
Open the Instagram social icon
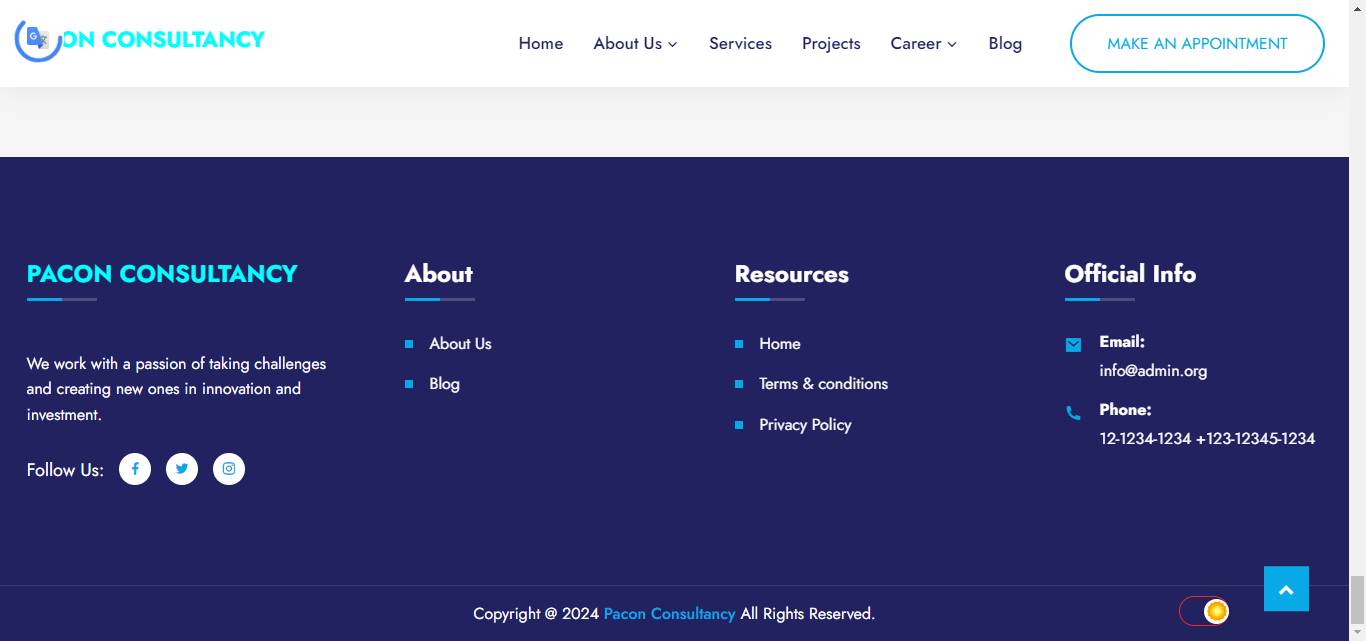[229, 469]
